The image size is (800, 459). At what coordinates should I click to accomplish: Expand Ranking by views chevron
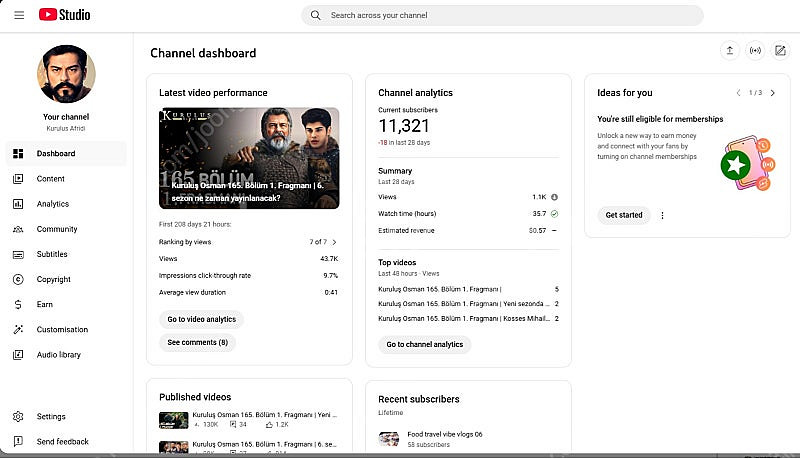point(334,242)
